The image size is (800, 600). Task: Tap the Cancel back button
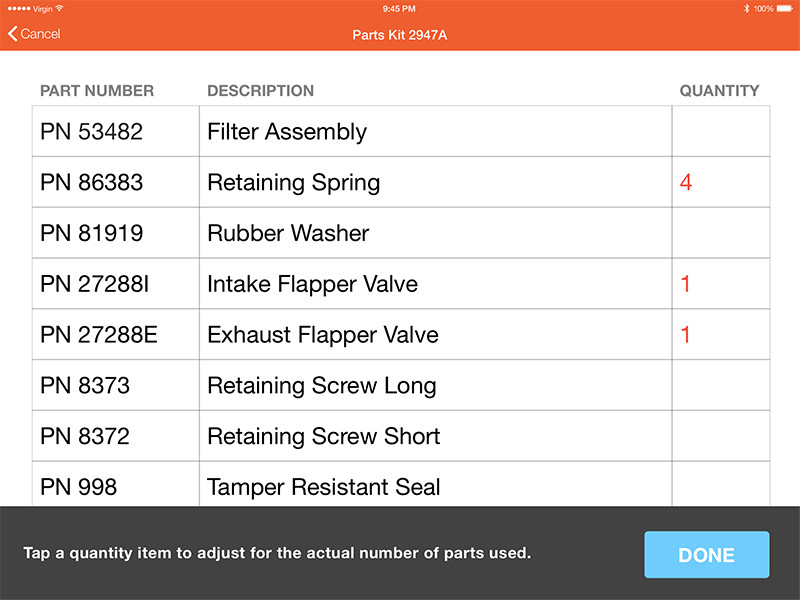(x=34, y=34)
